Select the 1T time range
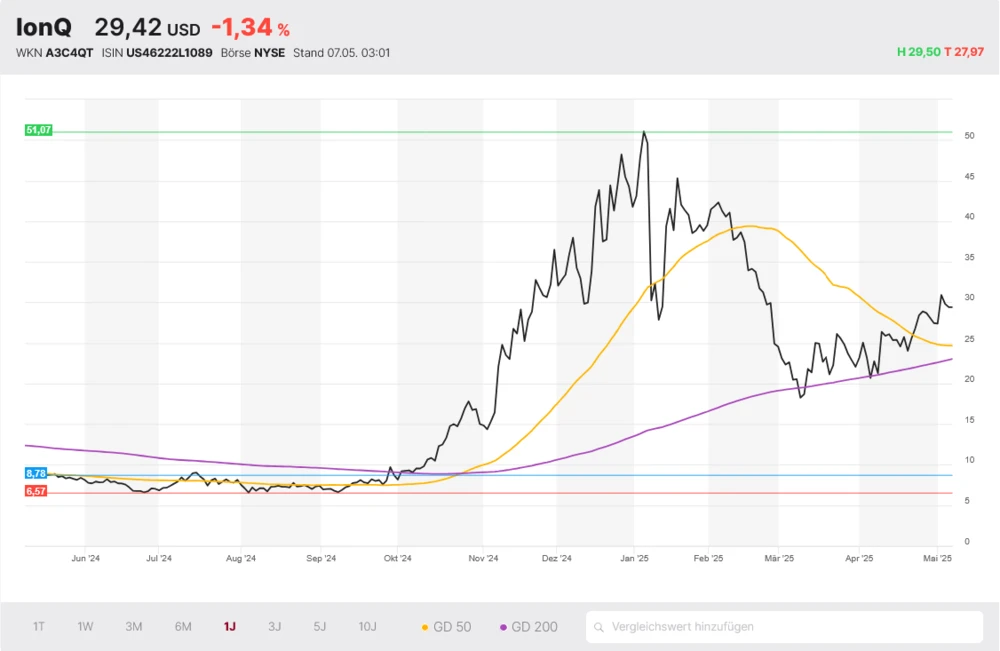 tap(39, 627)
